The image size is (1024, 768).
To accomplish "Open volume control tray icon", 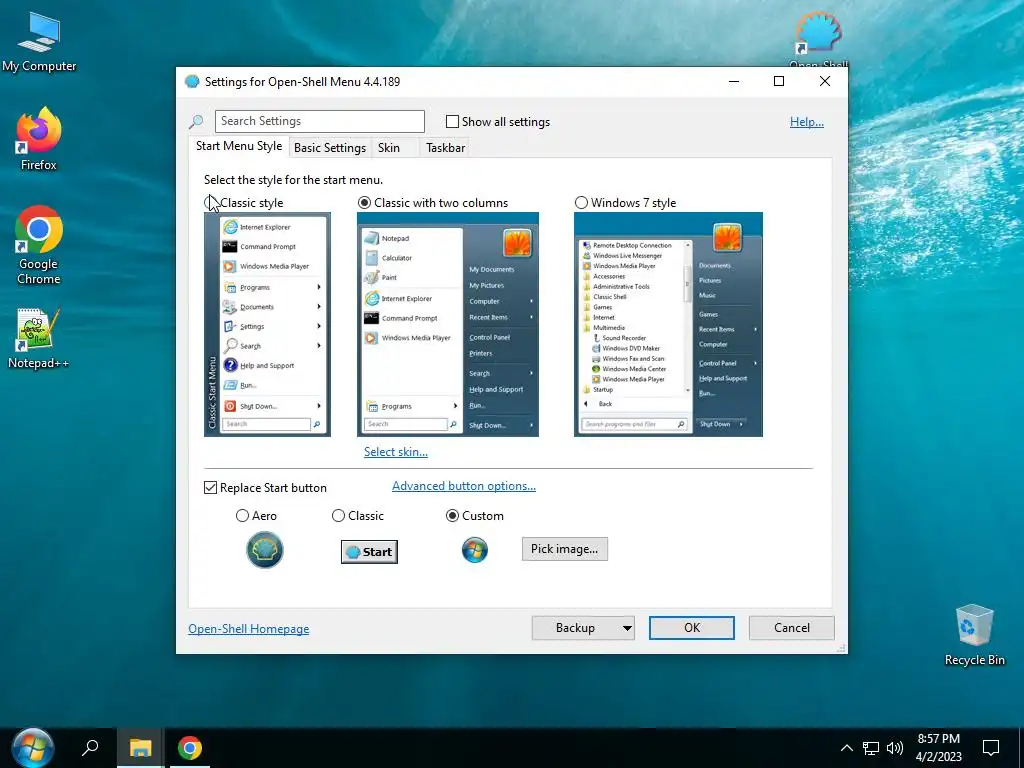I will click(895, 748).
